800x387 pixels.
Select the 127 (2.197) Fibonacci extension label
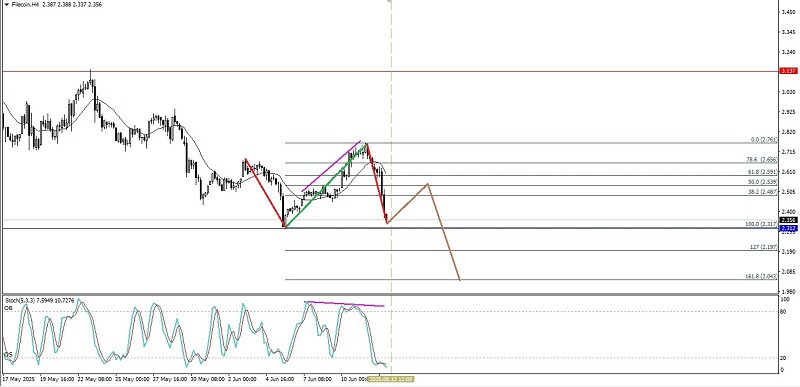point(764,247)
